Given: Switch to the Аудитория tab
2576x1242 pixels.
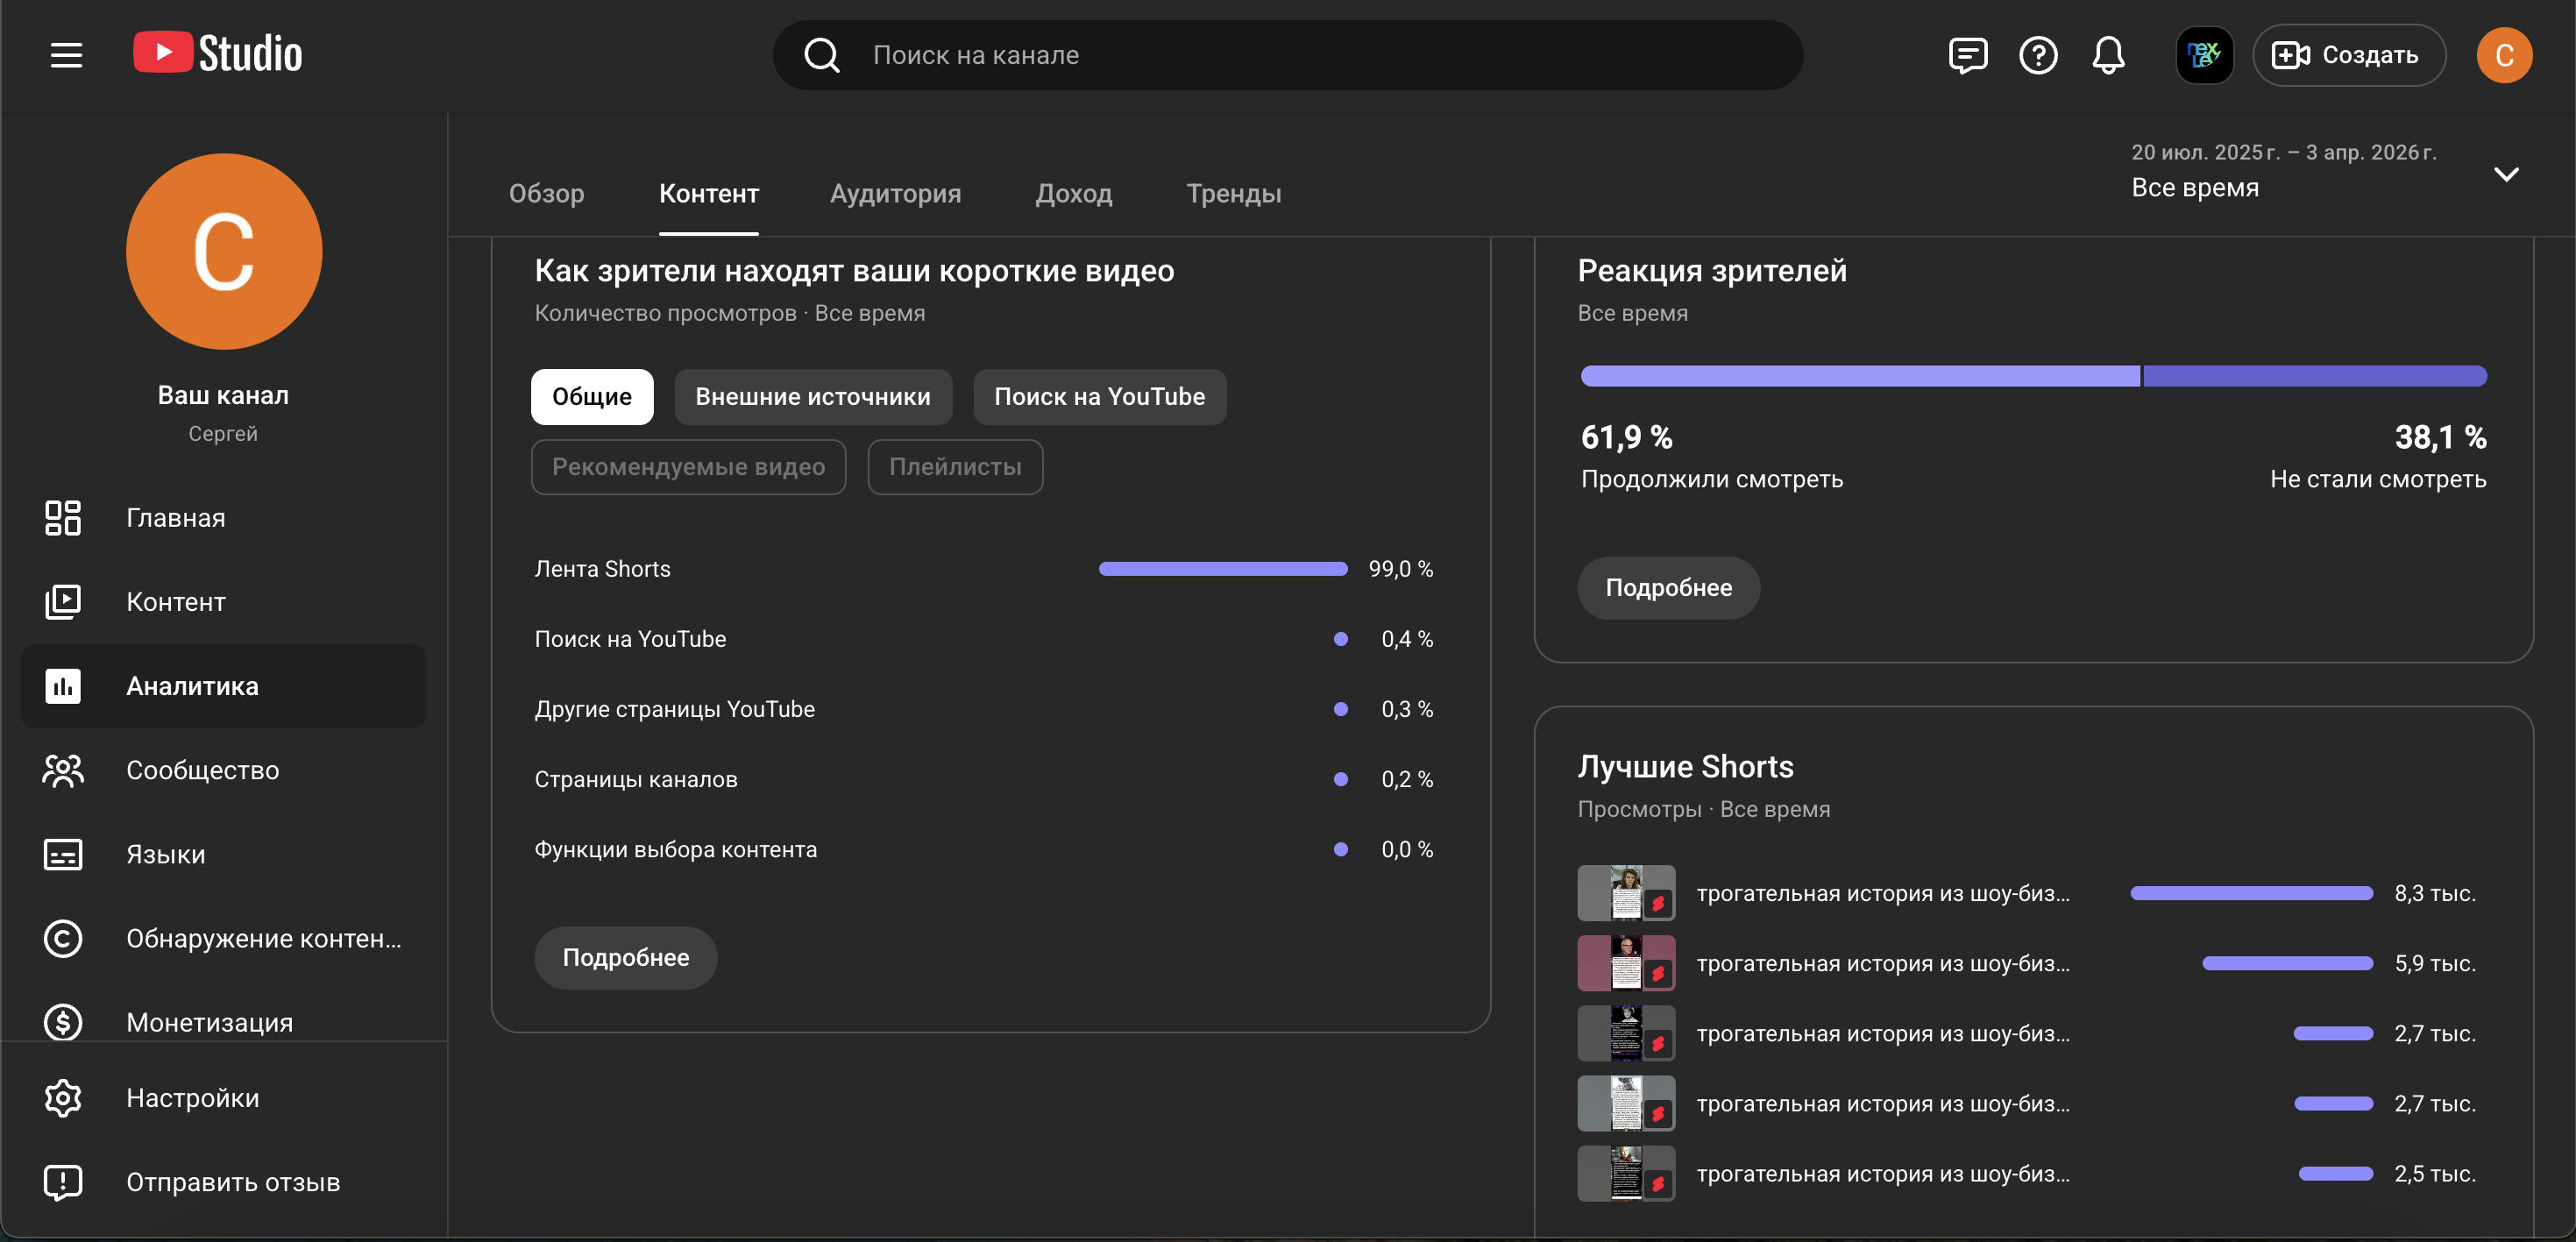Looking at the screenshot, I should click(x=895, y=193).
